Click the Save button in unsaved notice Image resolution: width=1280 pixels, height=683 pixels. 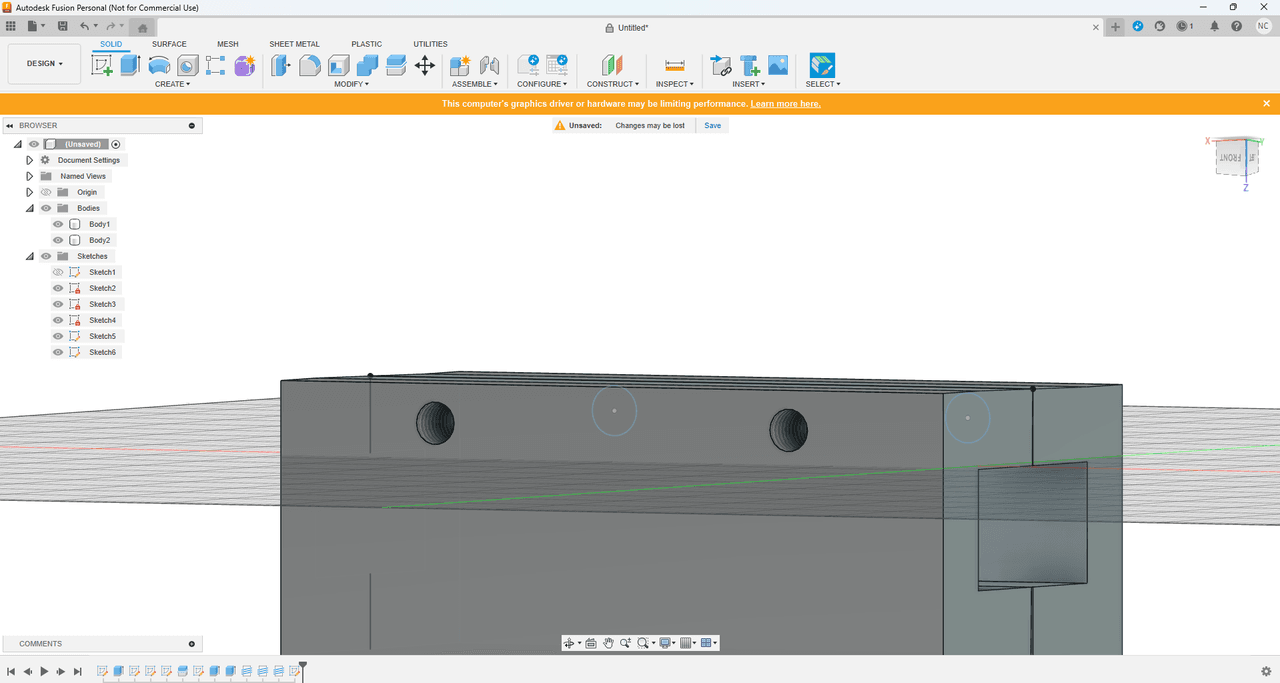pos(712,126)
